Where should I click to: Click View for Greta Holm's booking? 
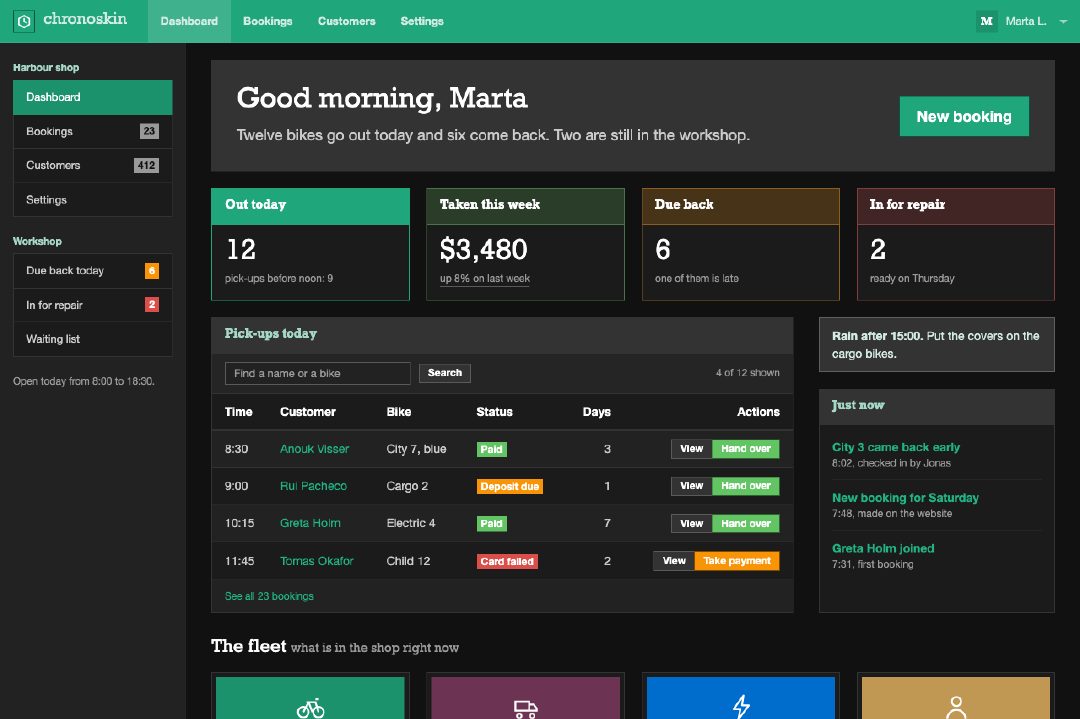pos(692,523)
